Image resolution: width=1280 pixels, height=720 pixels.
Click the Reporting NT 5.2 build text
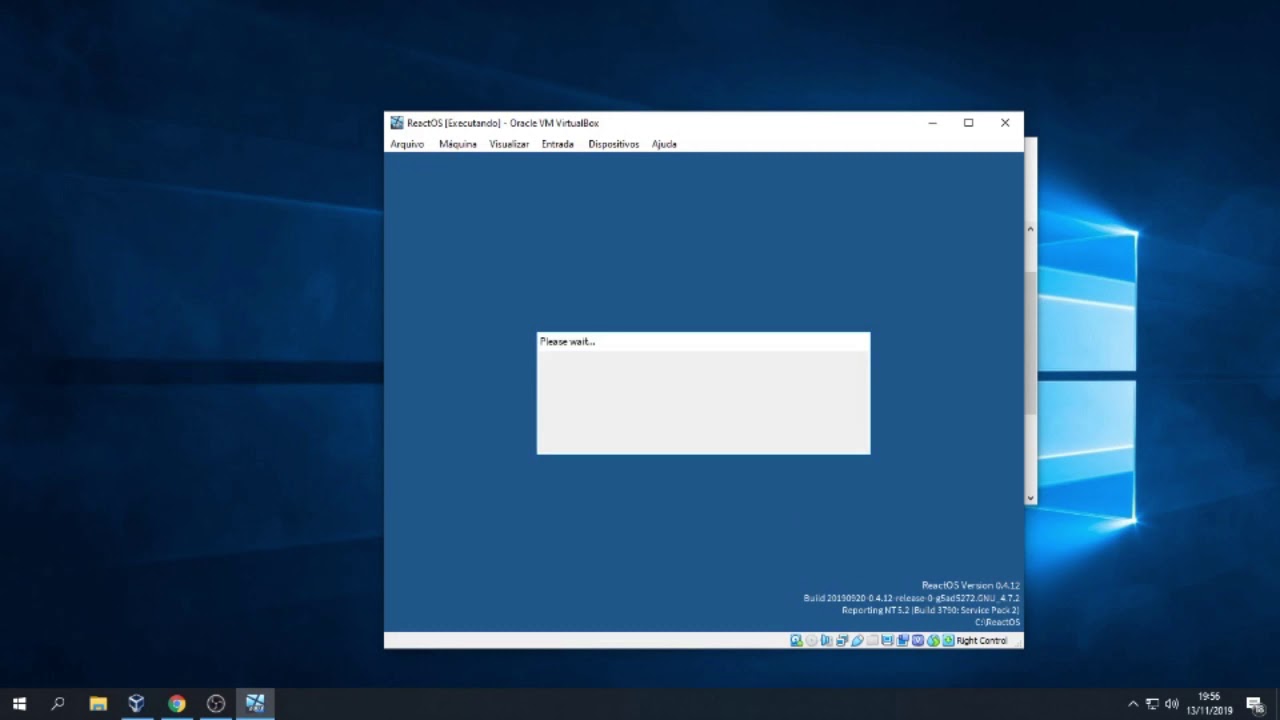[x=930, y=610]
